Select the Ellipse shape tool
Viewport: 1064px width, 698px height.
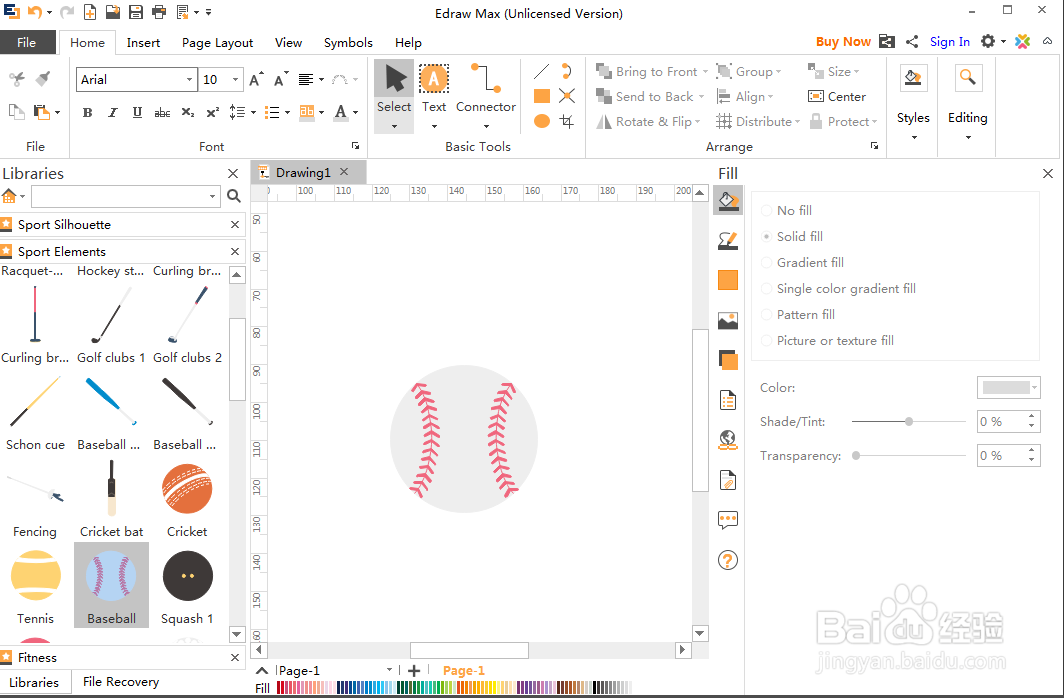542,121
